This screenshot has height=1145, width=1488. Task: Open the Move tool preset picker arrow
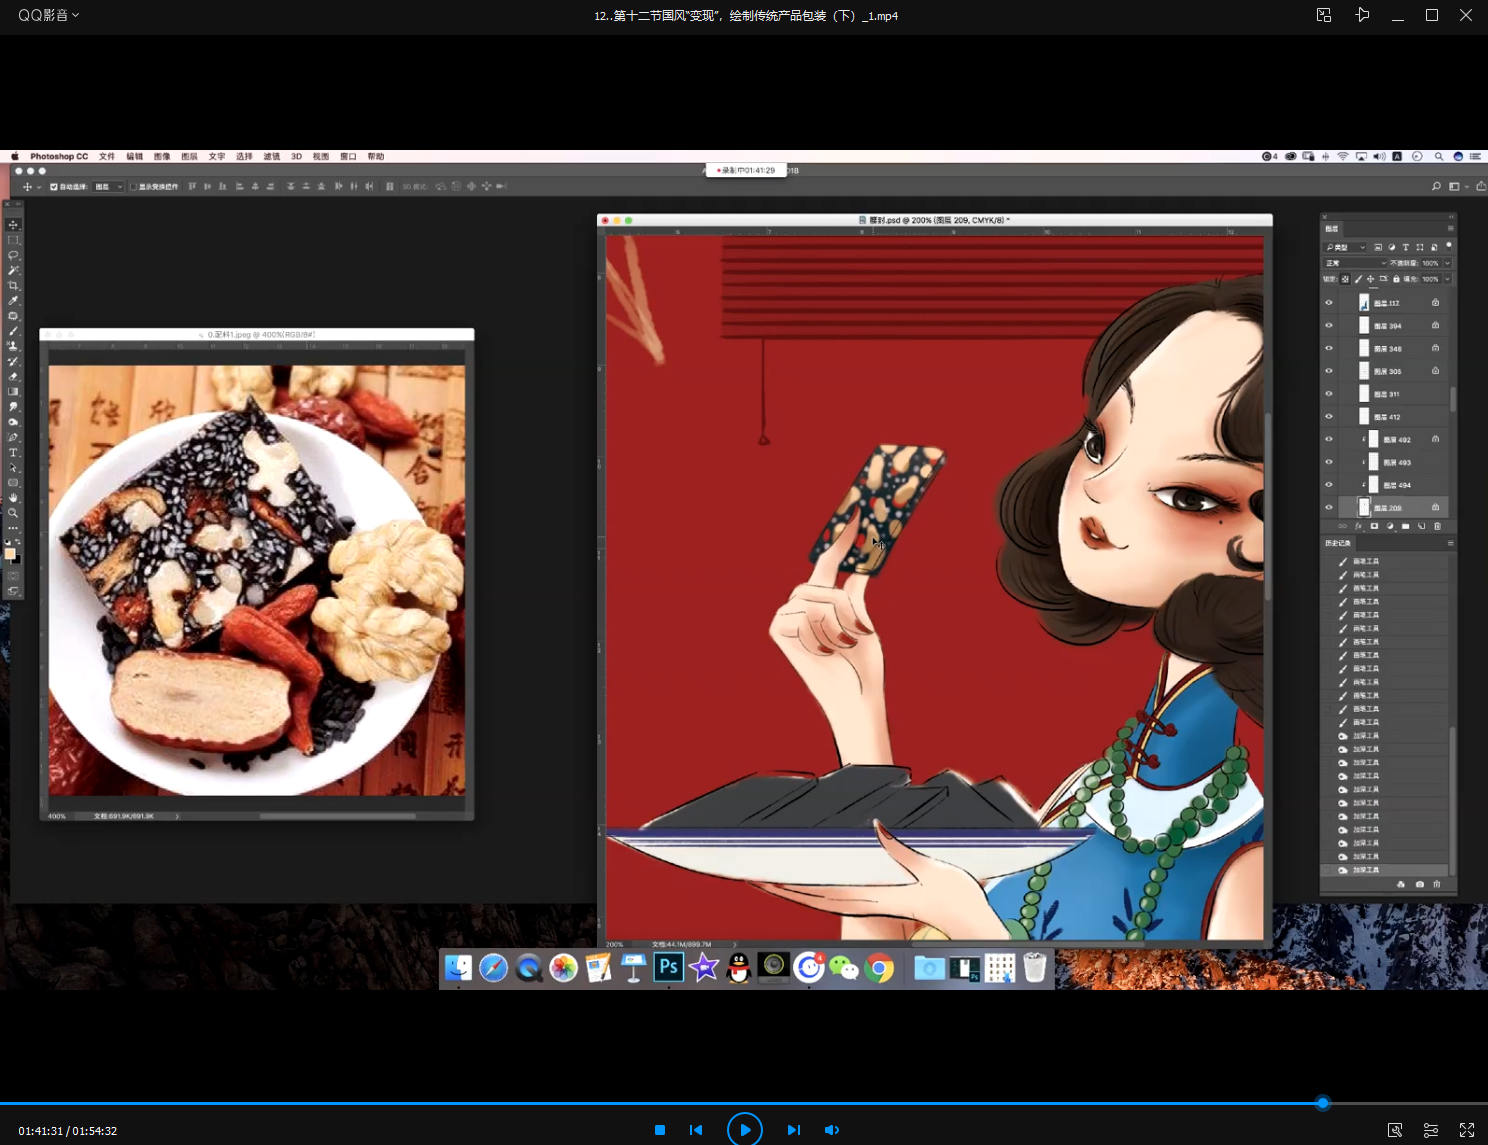[39, 187]
